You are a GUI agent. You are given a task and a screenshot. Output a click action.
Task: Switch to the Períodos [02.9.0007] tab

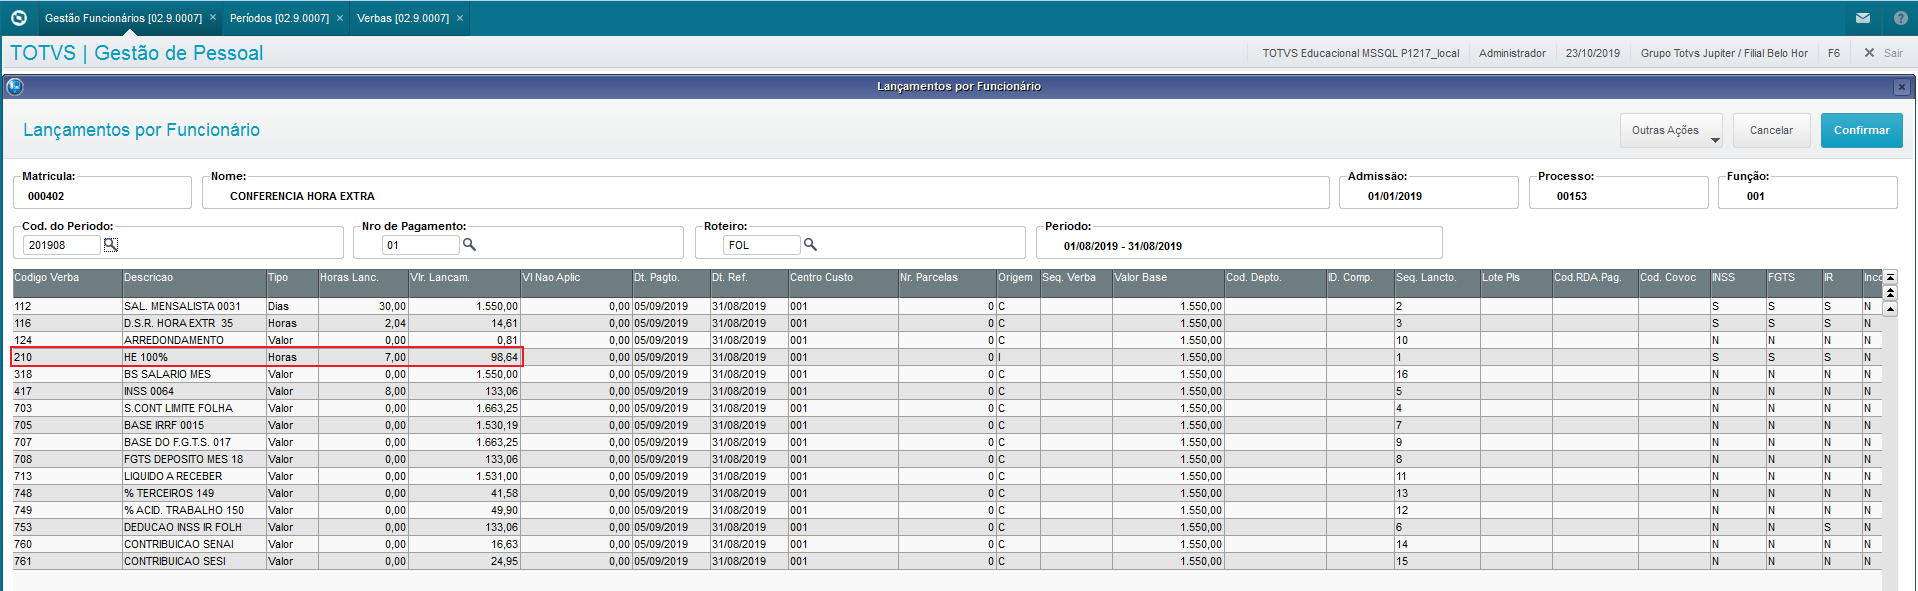(x=279, y=18)
